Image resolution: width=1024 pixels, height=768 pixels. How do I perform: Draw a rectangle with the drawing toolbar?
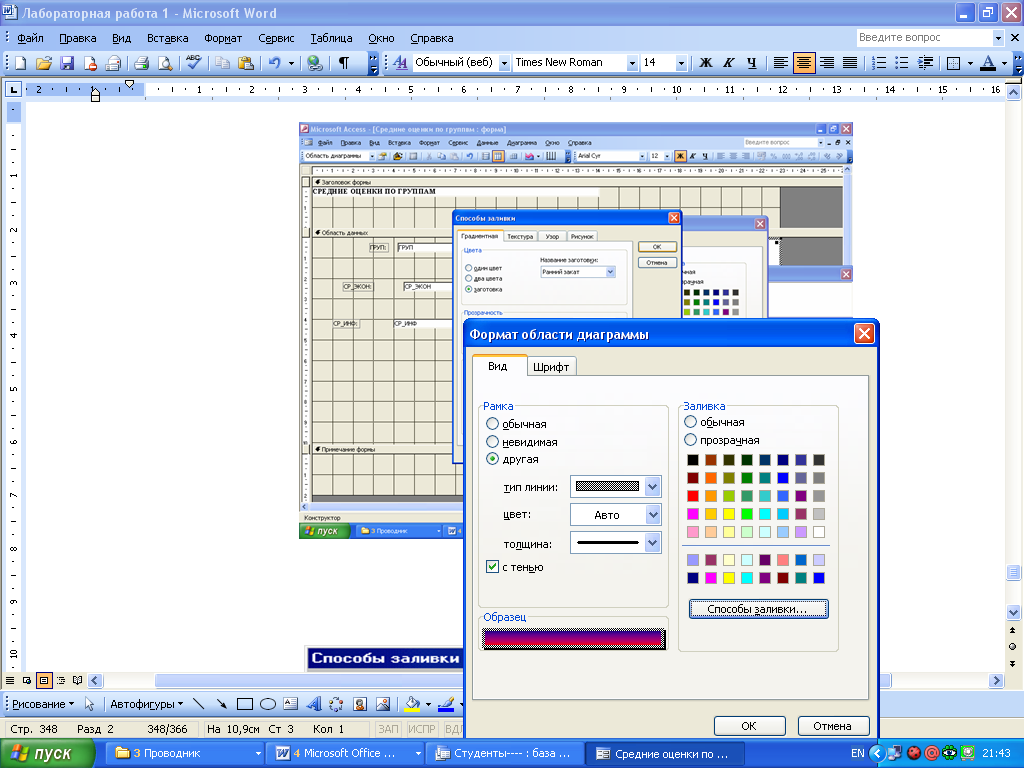[x=245, y=704]
